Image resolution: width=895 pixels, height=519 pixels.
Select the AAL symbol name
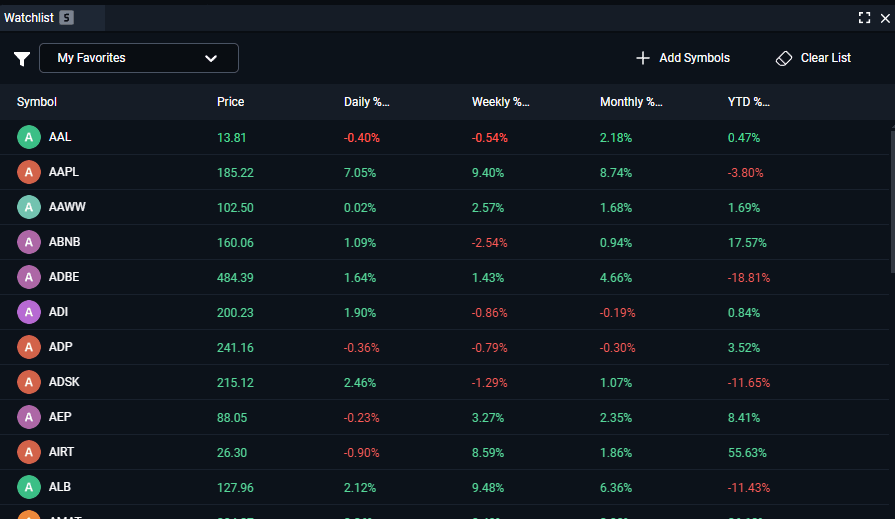[x=60, y=137]
